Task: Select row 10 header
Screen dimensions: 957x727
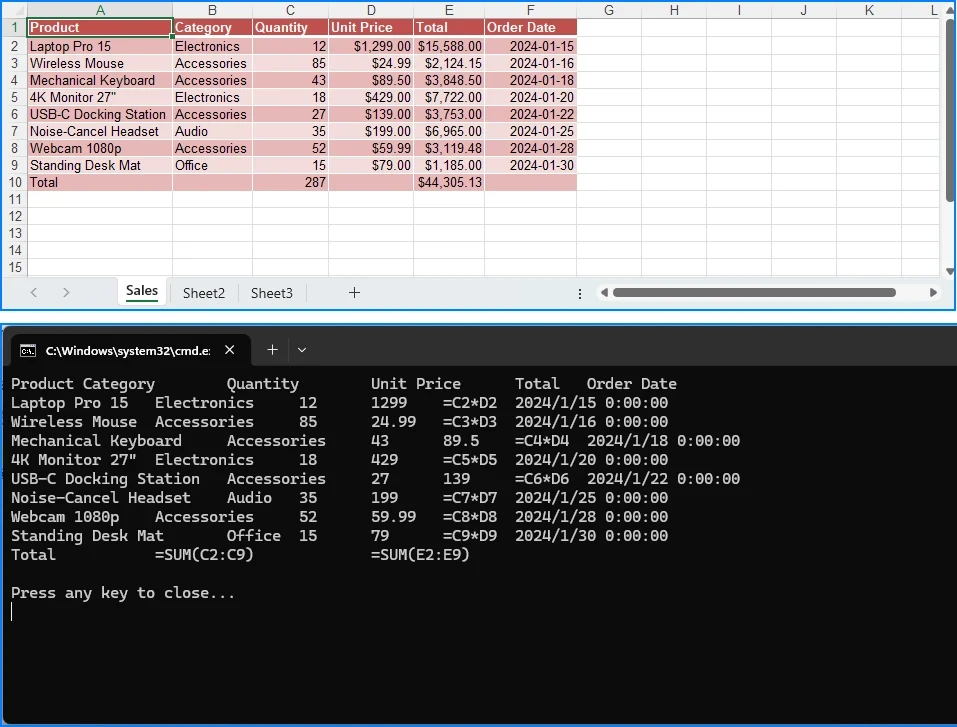Action: click(x=15, y=183)
